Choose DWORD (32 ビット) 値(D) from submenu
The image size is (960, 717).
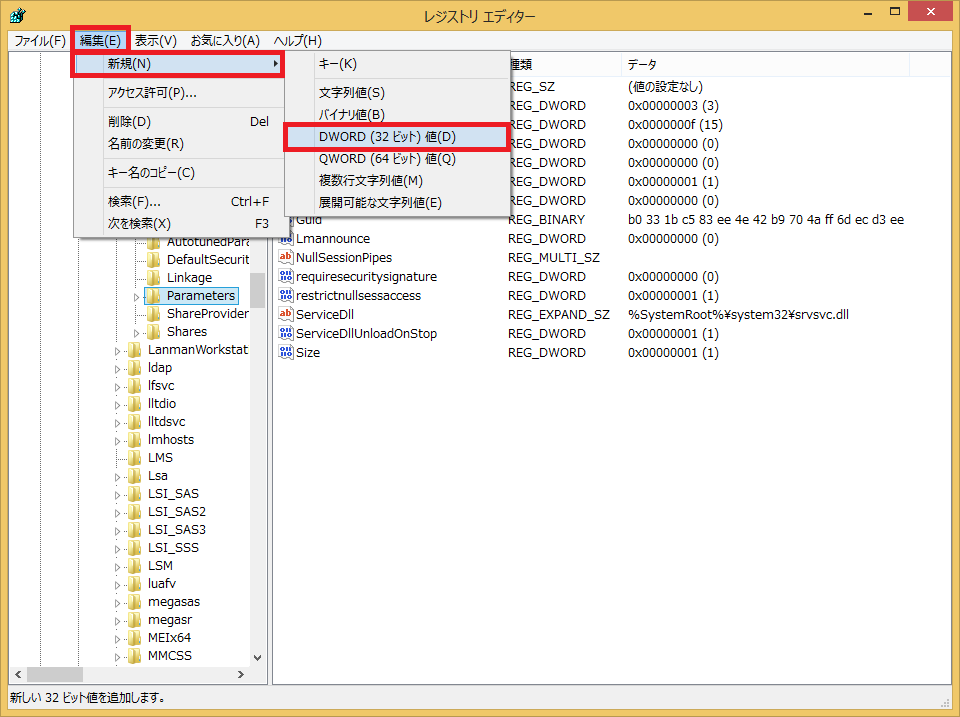pos(397,136)
